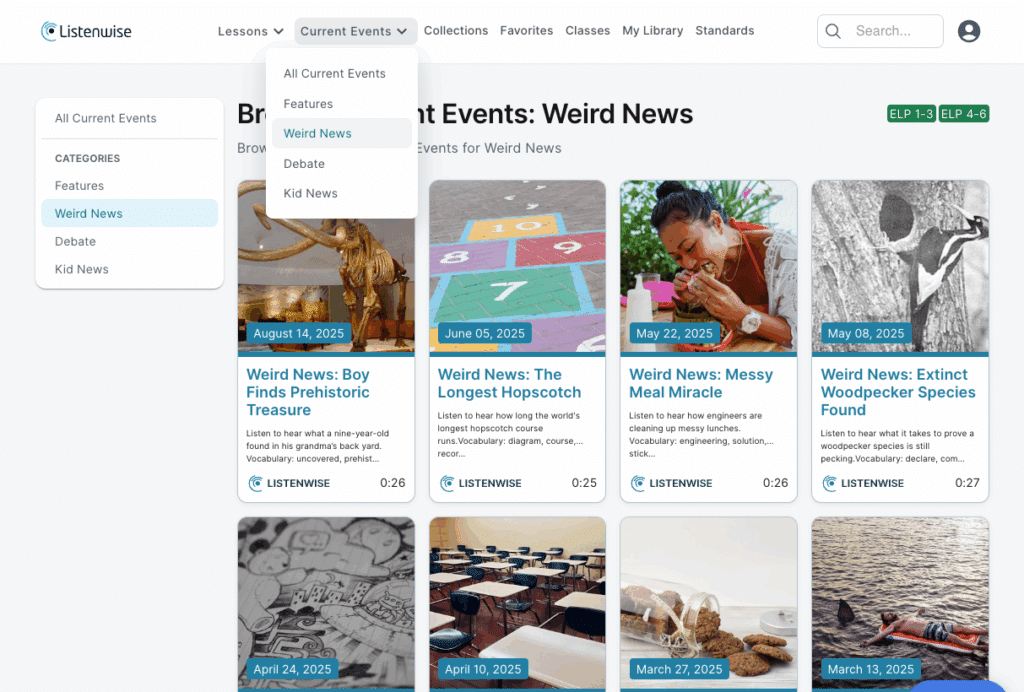1024x692 pixels.
Task: Open the Collections page
Action: tap(455, 31)
